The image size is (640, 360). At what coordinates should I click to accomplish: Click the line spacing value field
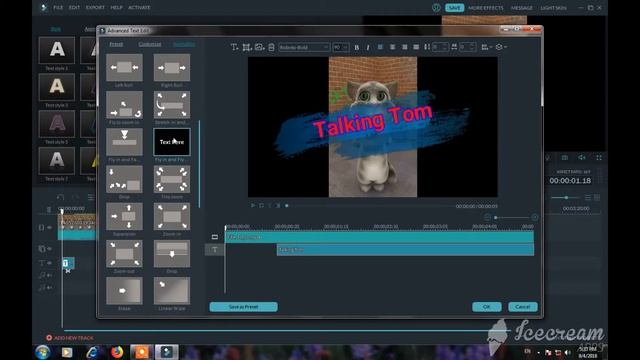tap(440, 47)
